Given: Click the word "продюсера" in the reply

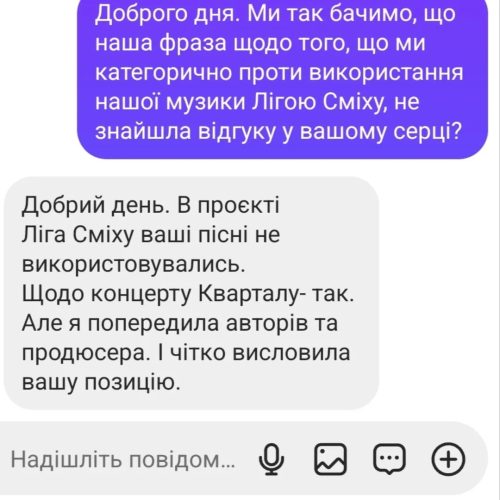Looking at the screenshot, I should click(x=85, y=354).
